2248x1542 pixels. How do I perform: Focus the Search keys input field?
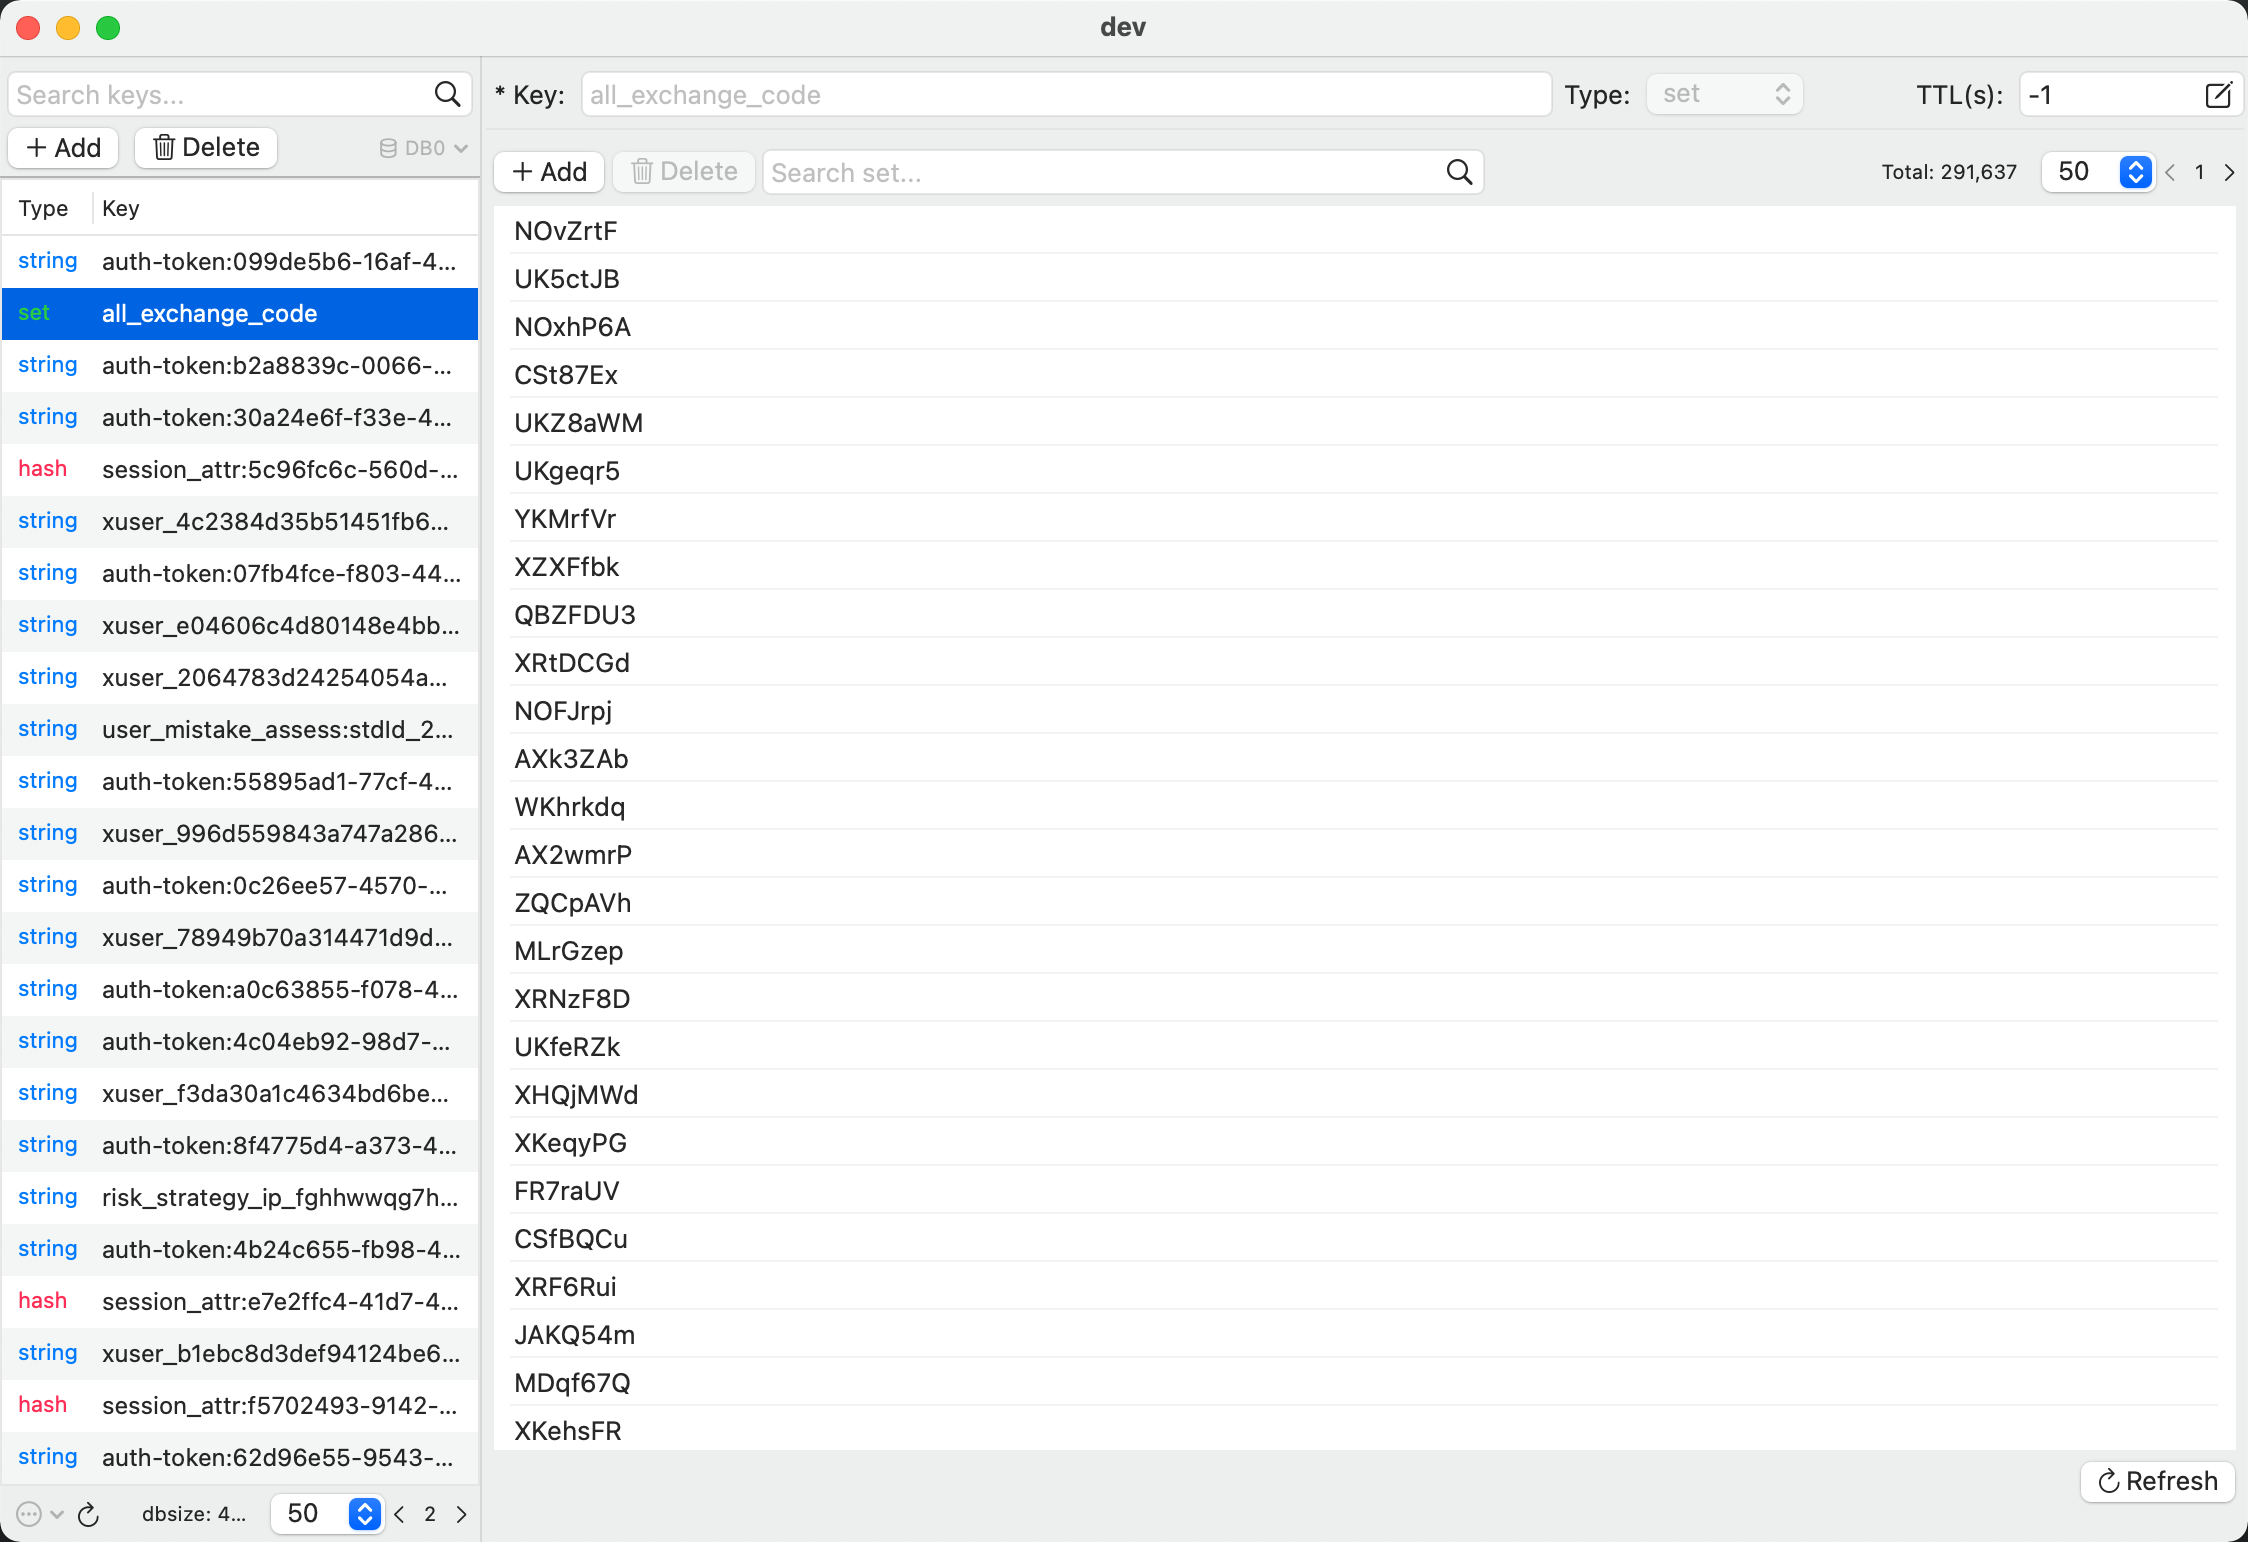[220, 94]
